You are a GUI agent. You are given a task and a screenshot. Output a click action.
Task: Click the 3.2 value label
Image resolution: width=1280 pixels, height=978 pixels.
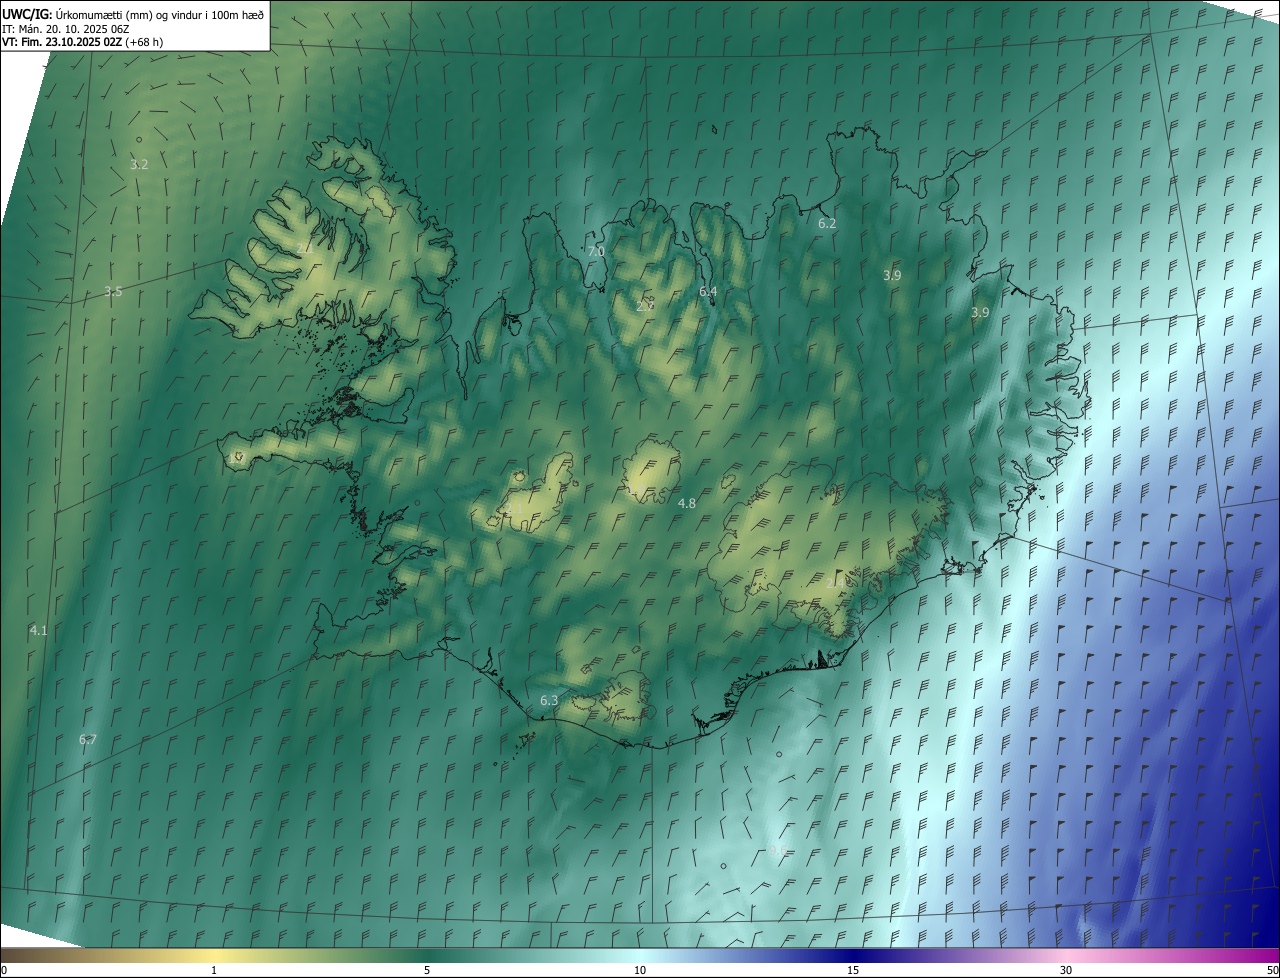click(x=139, y=164)
